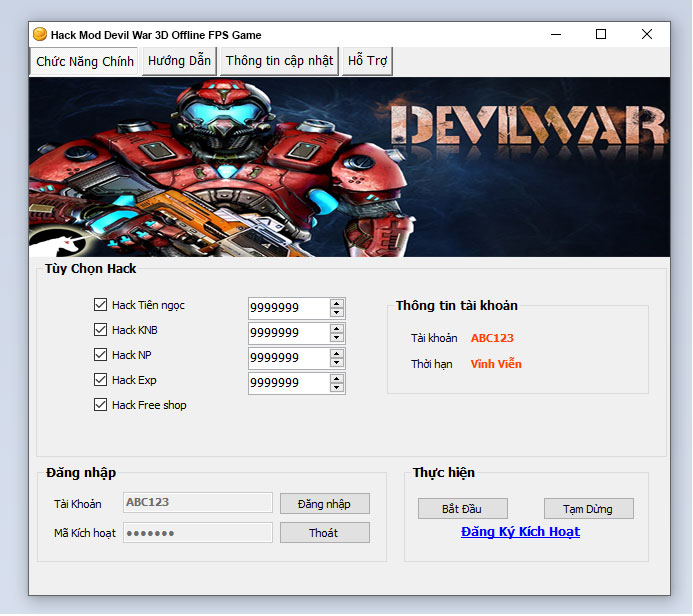693x616 pixels.
Task: Click the Thoát button
Action: click(x=325, y=533)
